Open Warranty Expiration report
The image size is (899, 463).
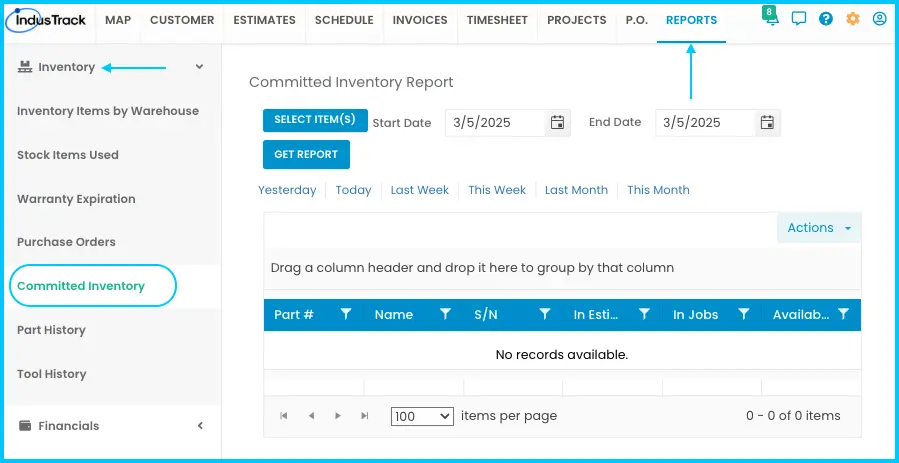pyautogui.click(x=76, y=199)
